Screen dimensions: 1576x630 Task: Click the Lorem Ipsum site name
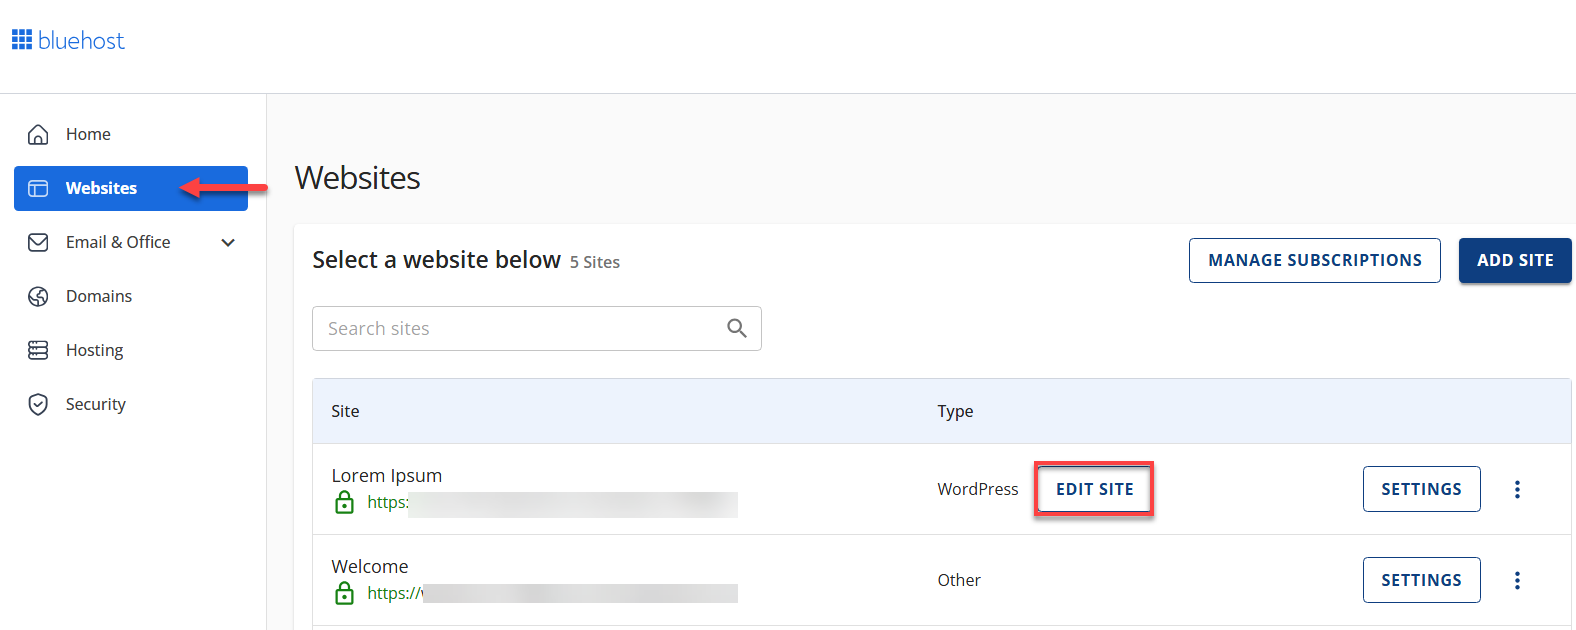pos(387,476)
